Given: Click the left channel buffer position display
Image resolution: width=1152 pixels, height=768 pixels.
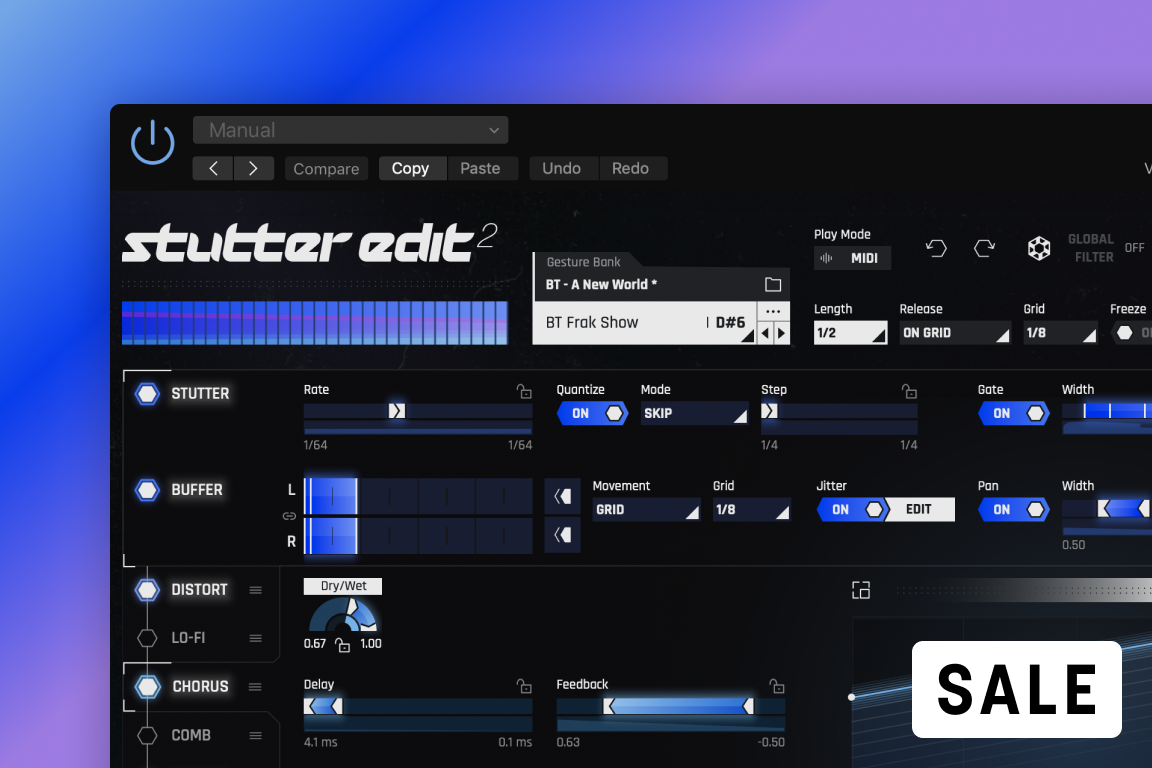Looking at the screenshot, I should (x=418, y=496).
